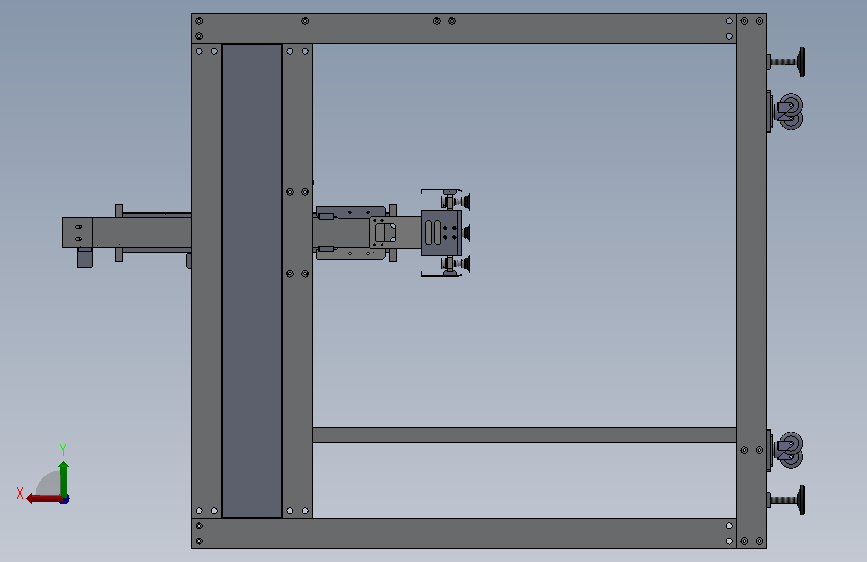Select the thin horizontal cross bar
This screenshot has width=867, height=562.
click(x=524, y=434)
